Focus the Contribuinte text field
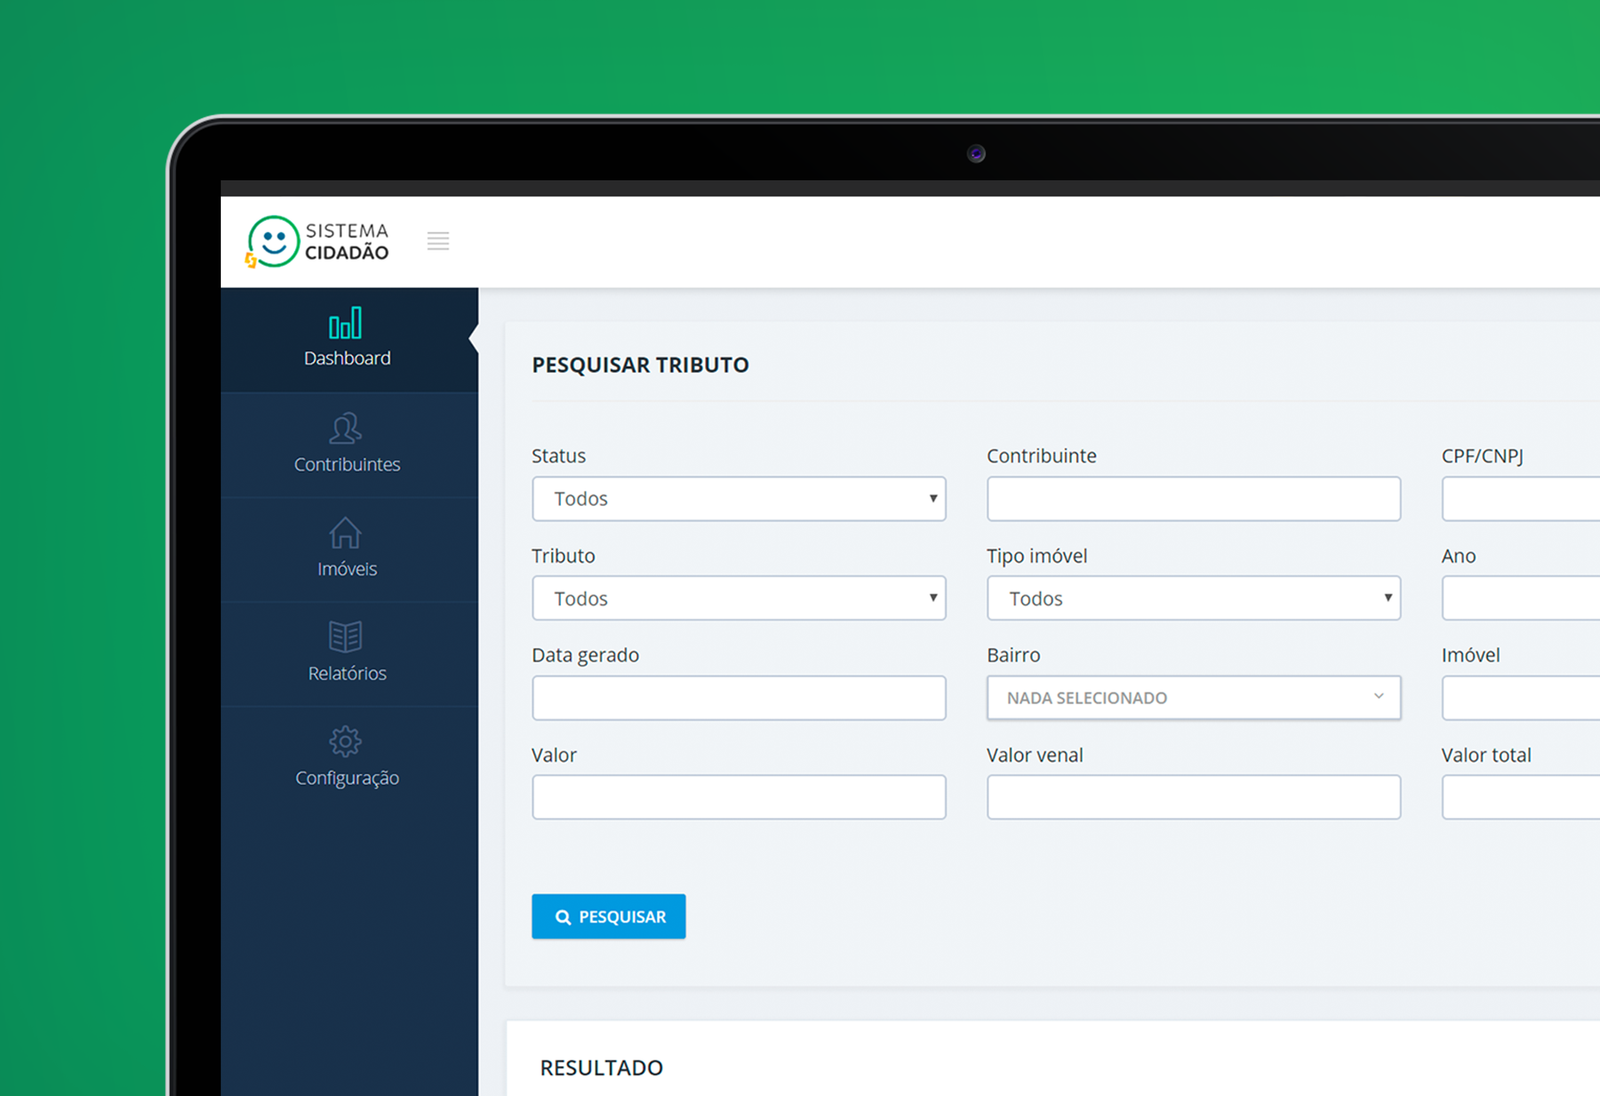This screenshot has width=1600, height=1096. click(1193, 499)
